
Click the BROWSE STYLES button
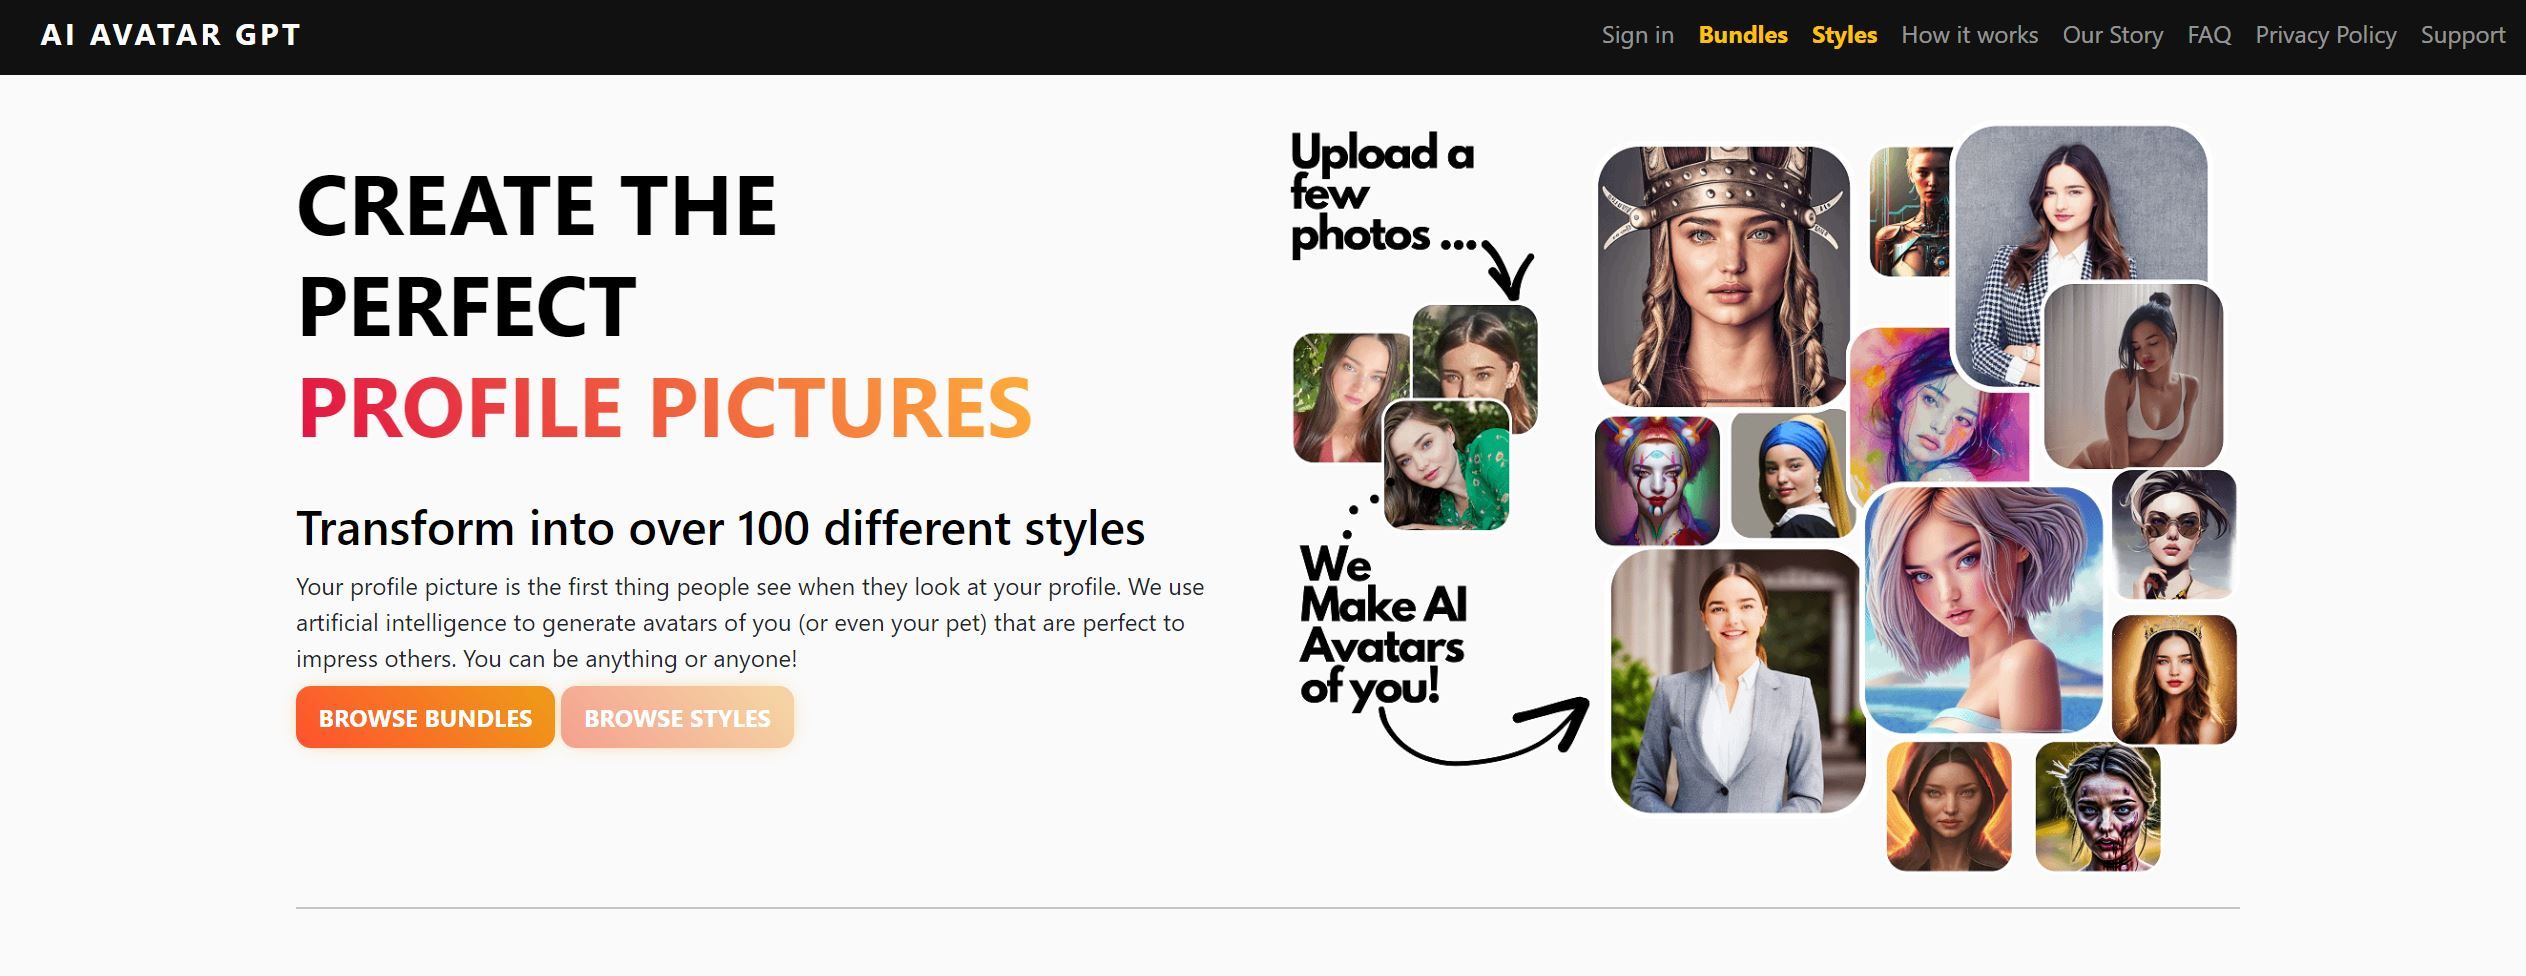coord(677,717)
